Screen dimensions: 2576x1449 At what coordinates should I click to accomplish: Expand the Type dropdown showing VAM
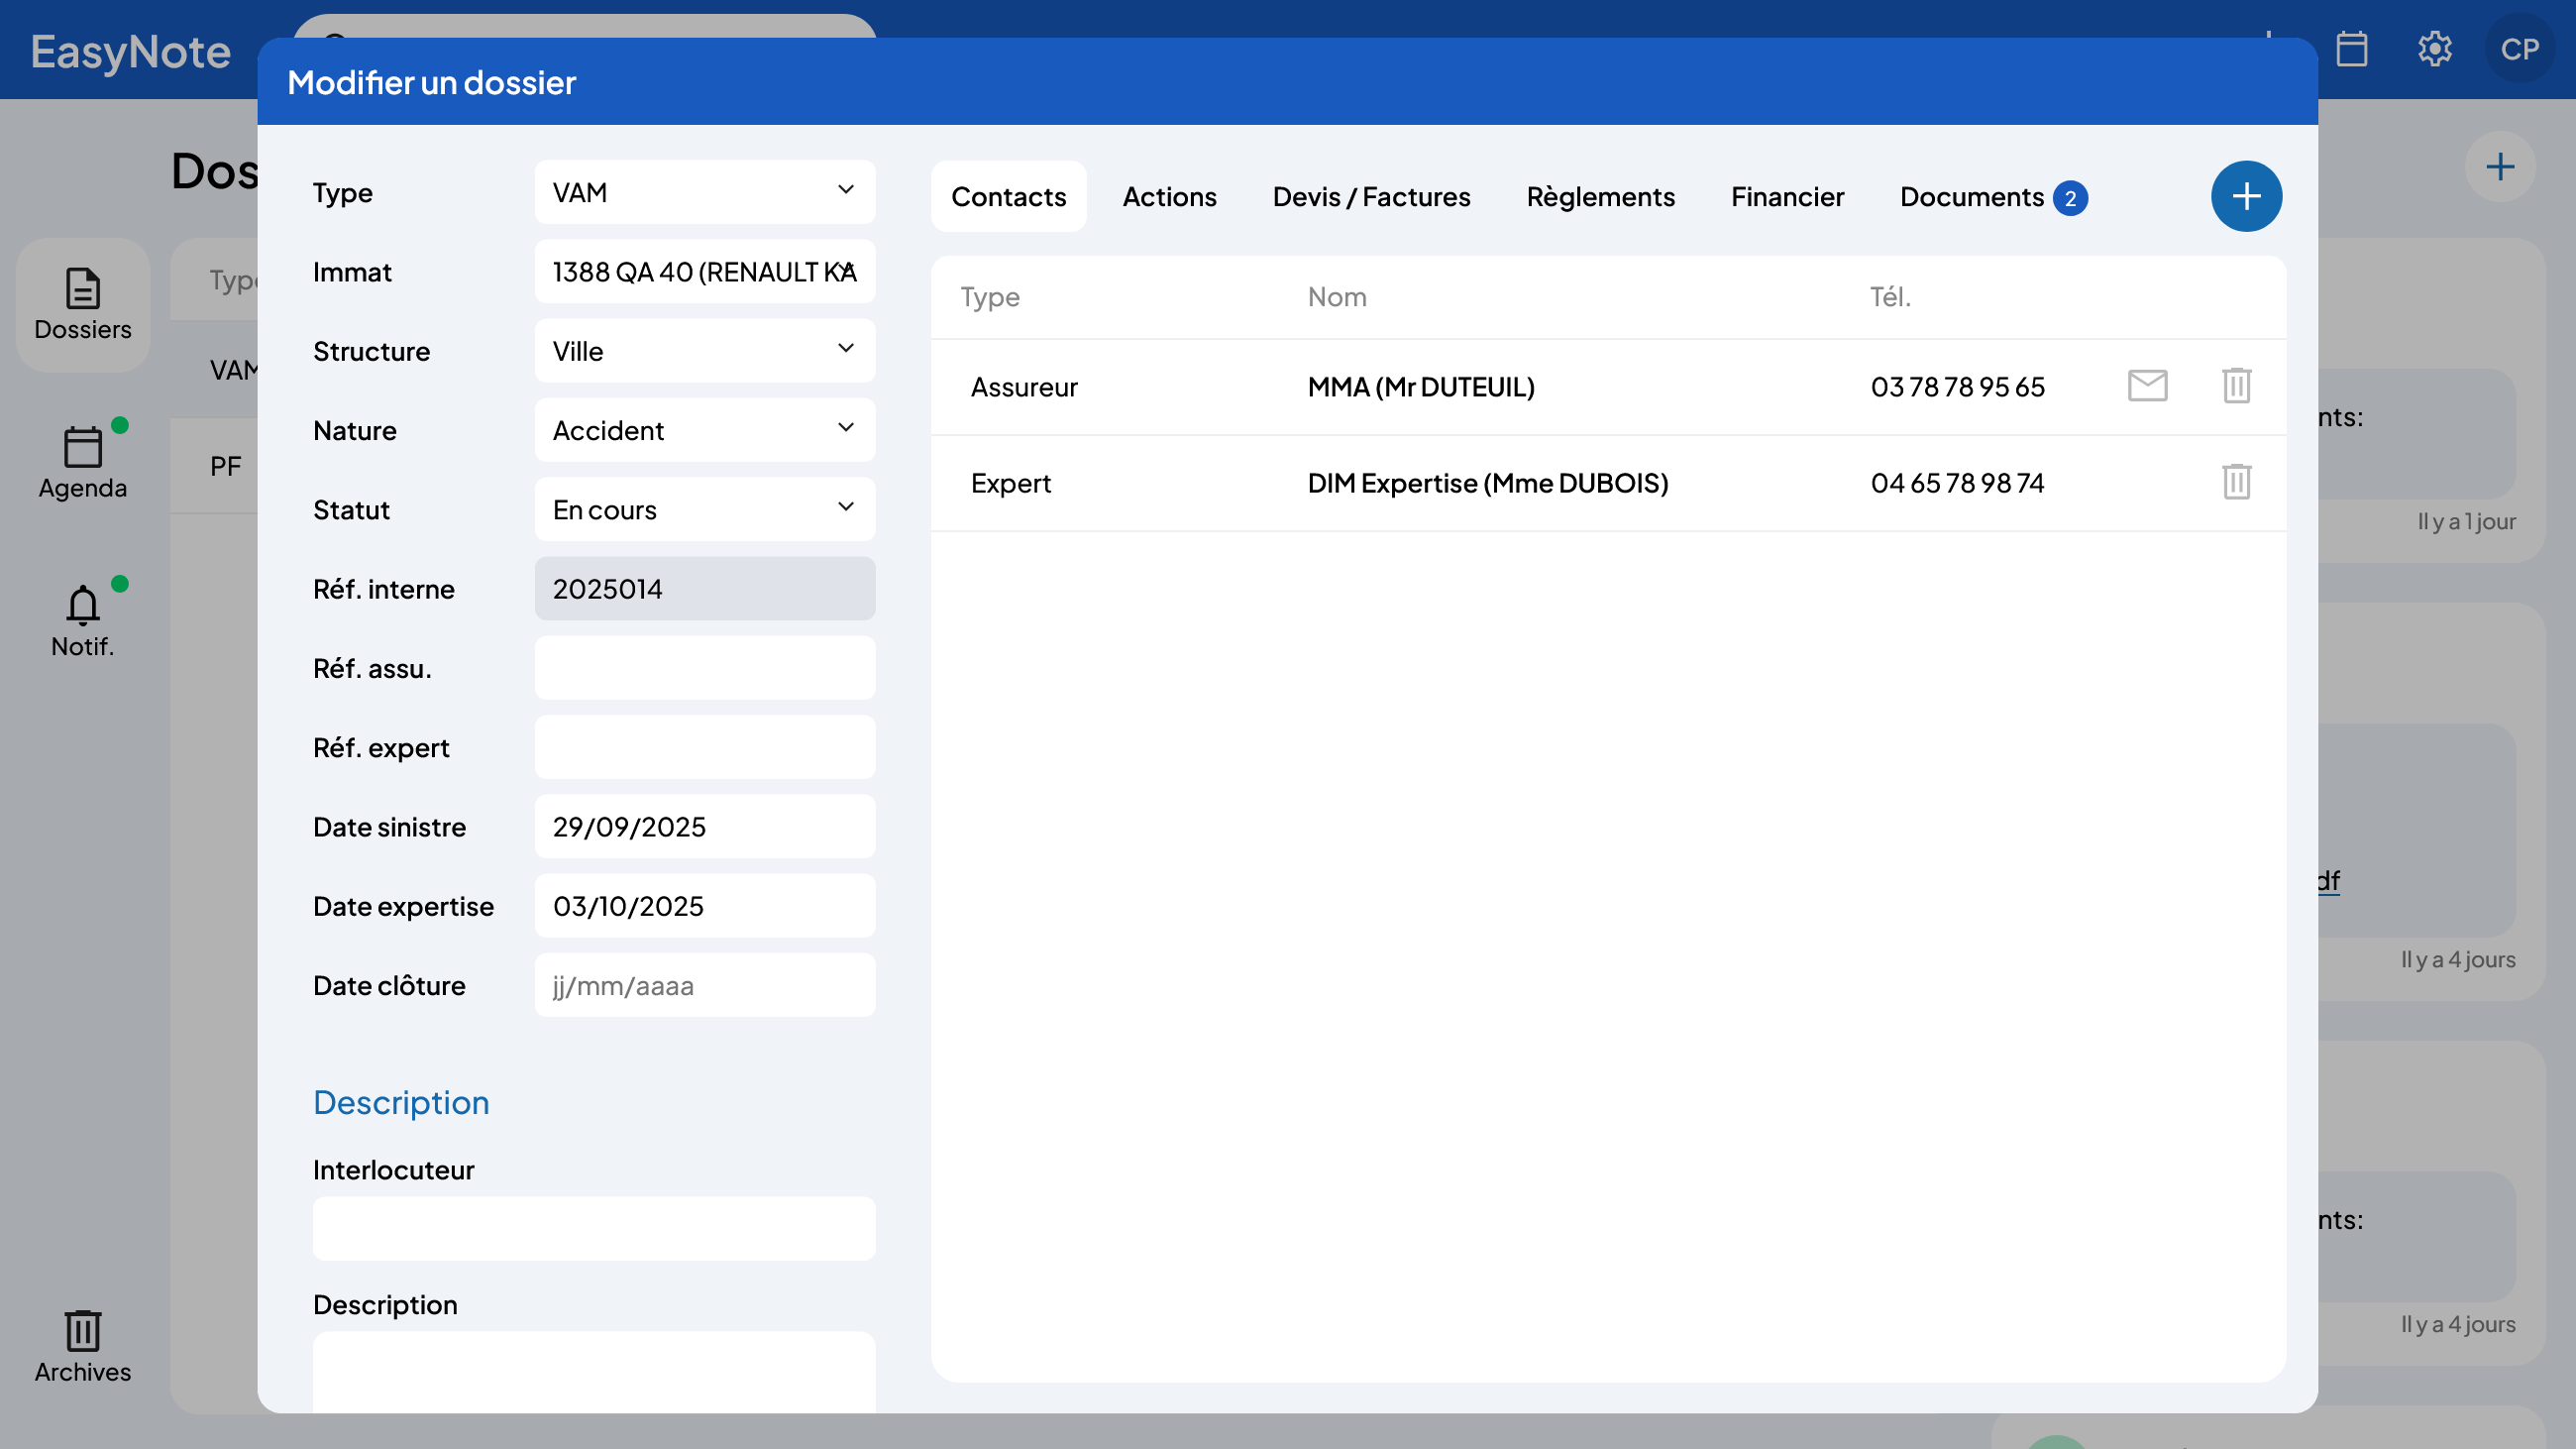click(x=704, y=192)
